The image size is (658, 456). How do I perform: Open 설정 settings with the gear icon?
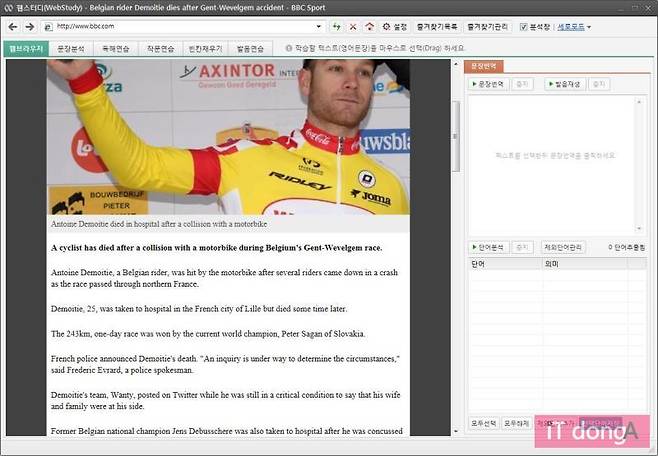point(394,27)
